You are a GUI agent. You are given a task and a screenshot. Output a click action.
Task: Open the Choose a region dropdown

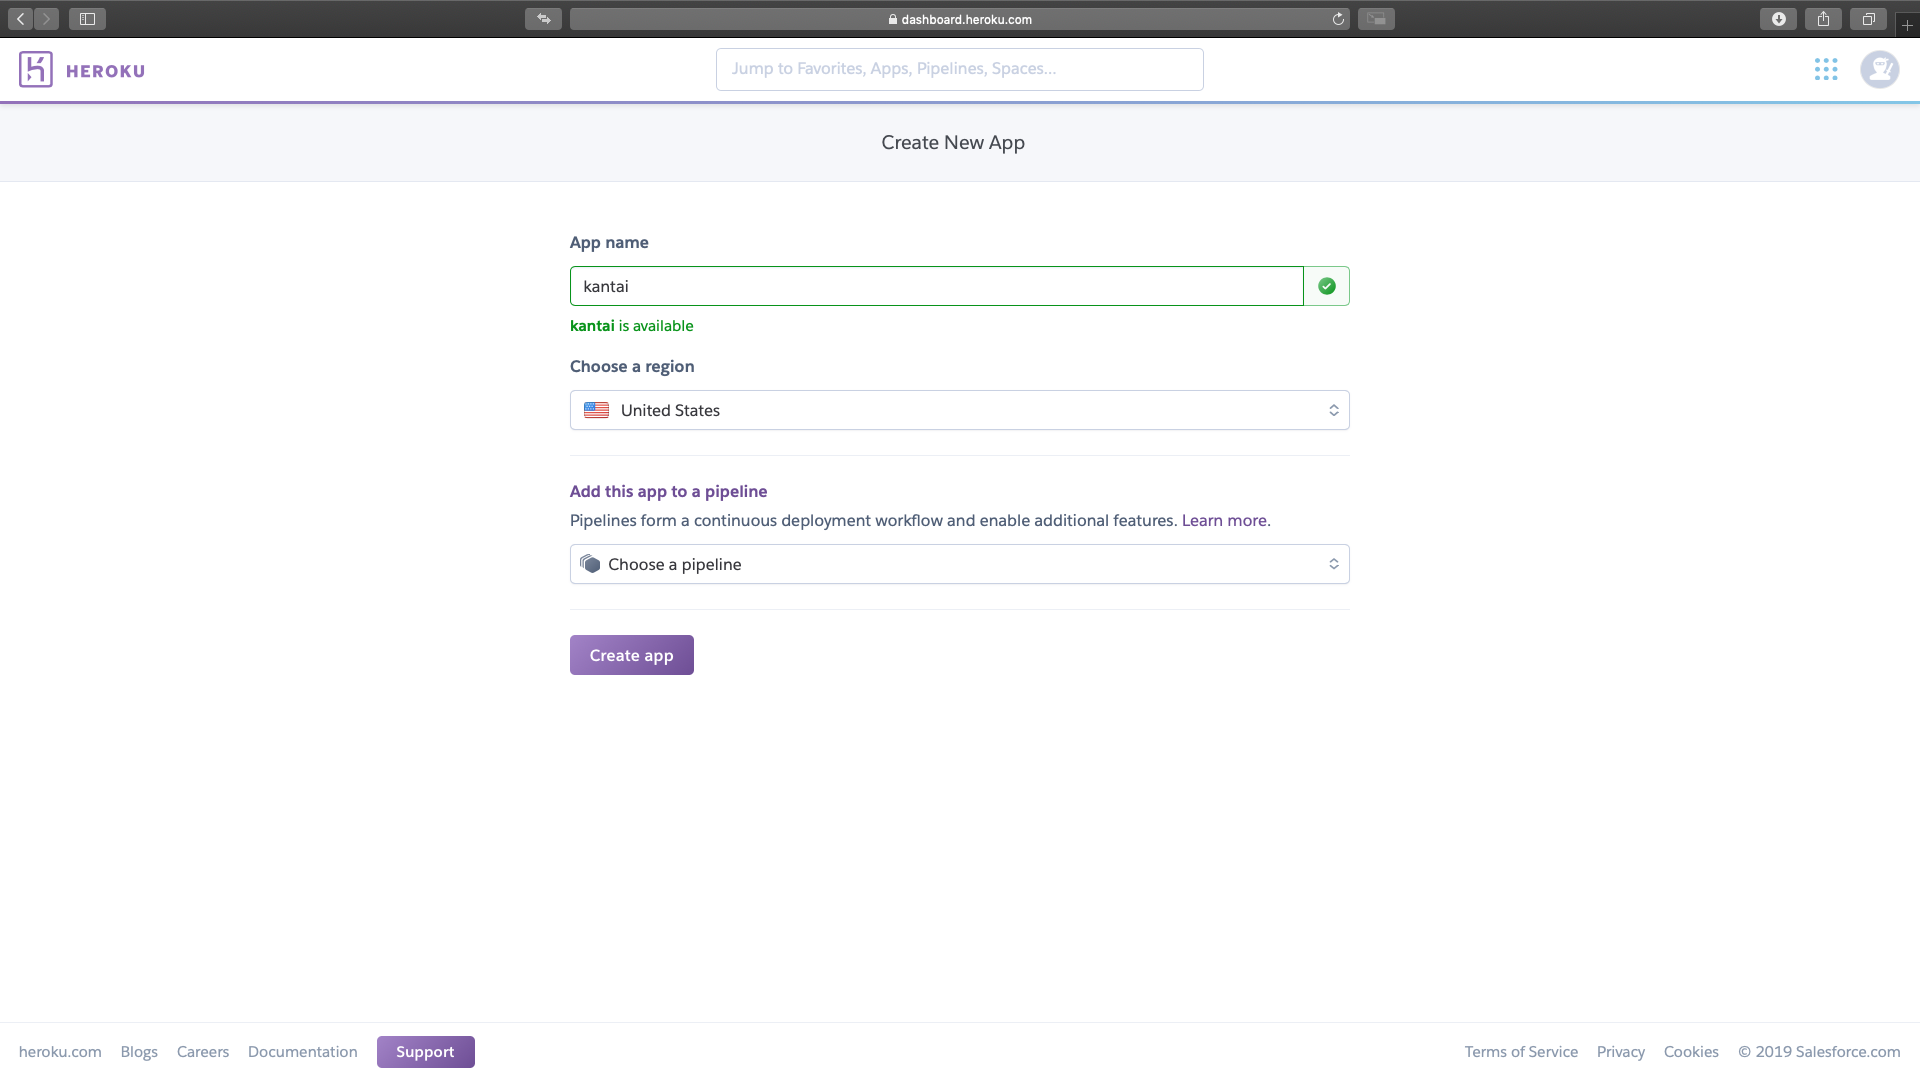(x=959, y=410)
